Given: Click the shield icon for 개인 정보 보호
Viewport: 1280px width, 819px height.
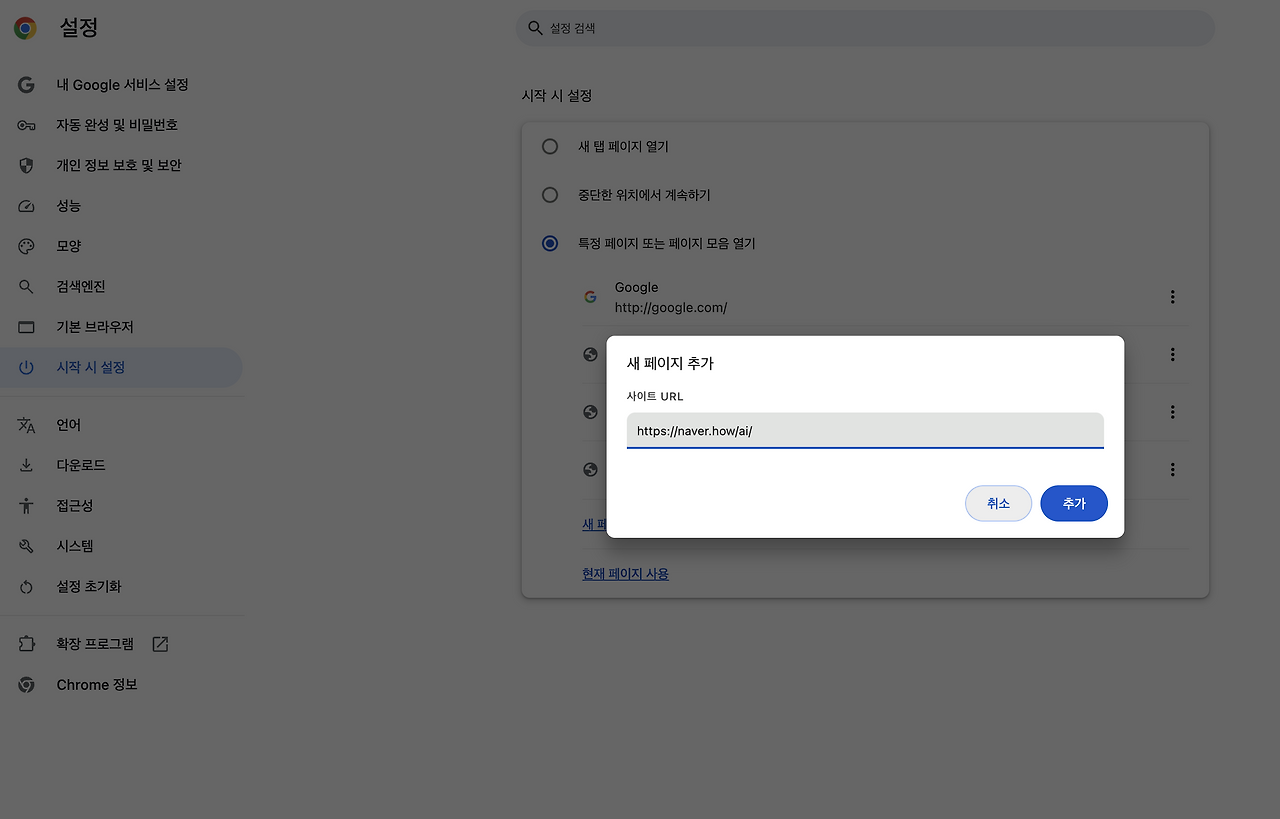Looking at the screenshot, I should pyautogui.click(x=26, y=165).
